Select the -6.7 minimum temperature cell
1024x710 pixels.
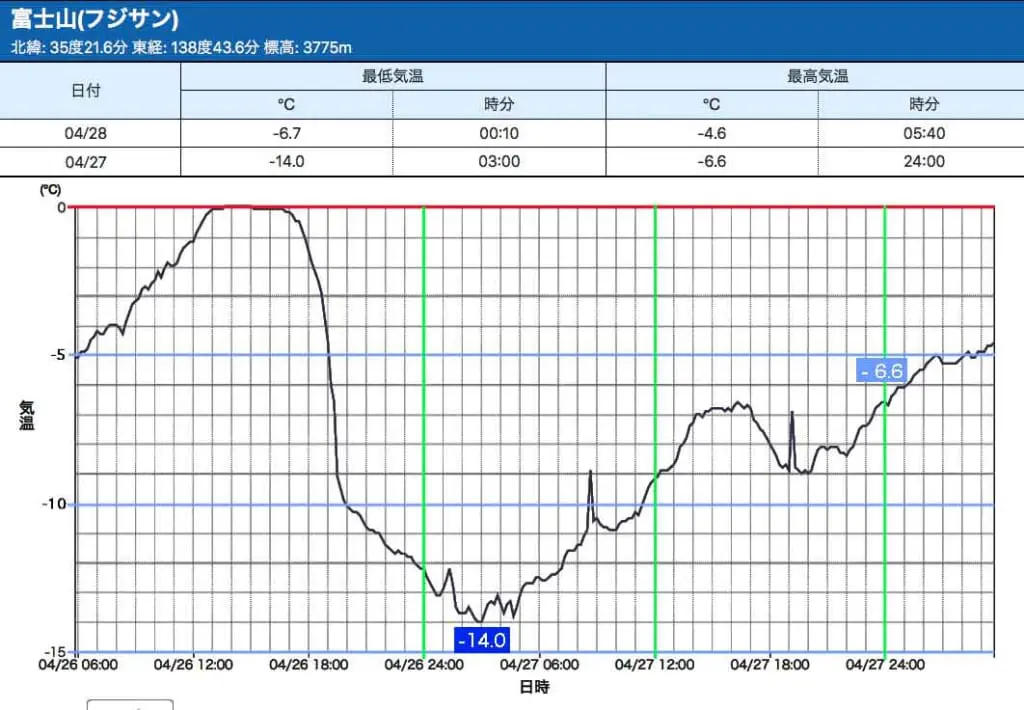click(x=287, y=133)
